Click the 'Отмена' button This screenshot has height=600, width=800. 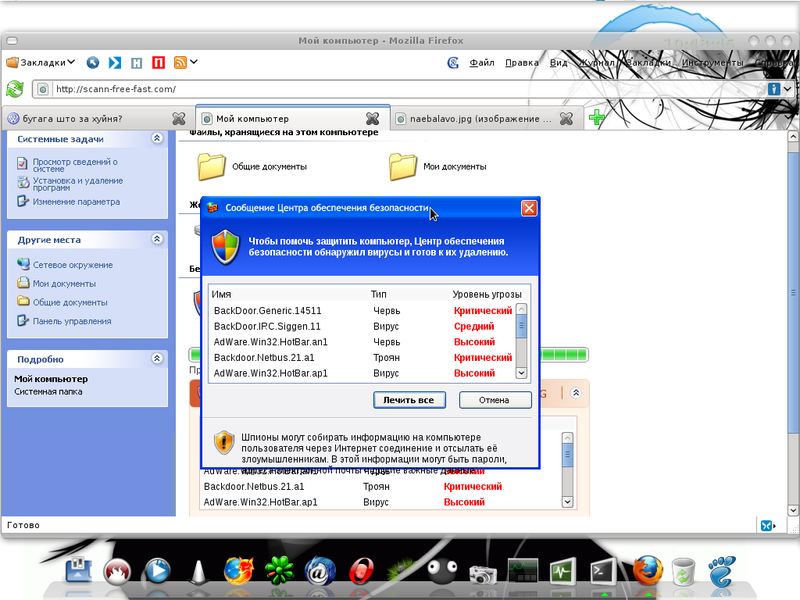coord(495,400)
